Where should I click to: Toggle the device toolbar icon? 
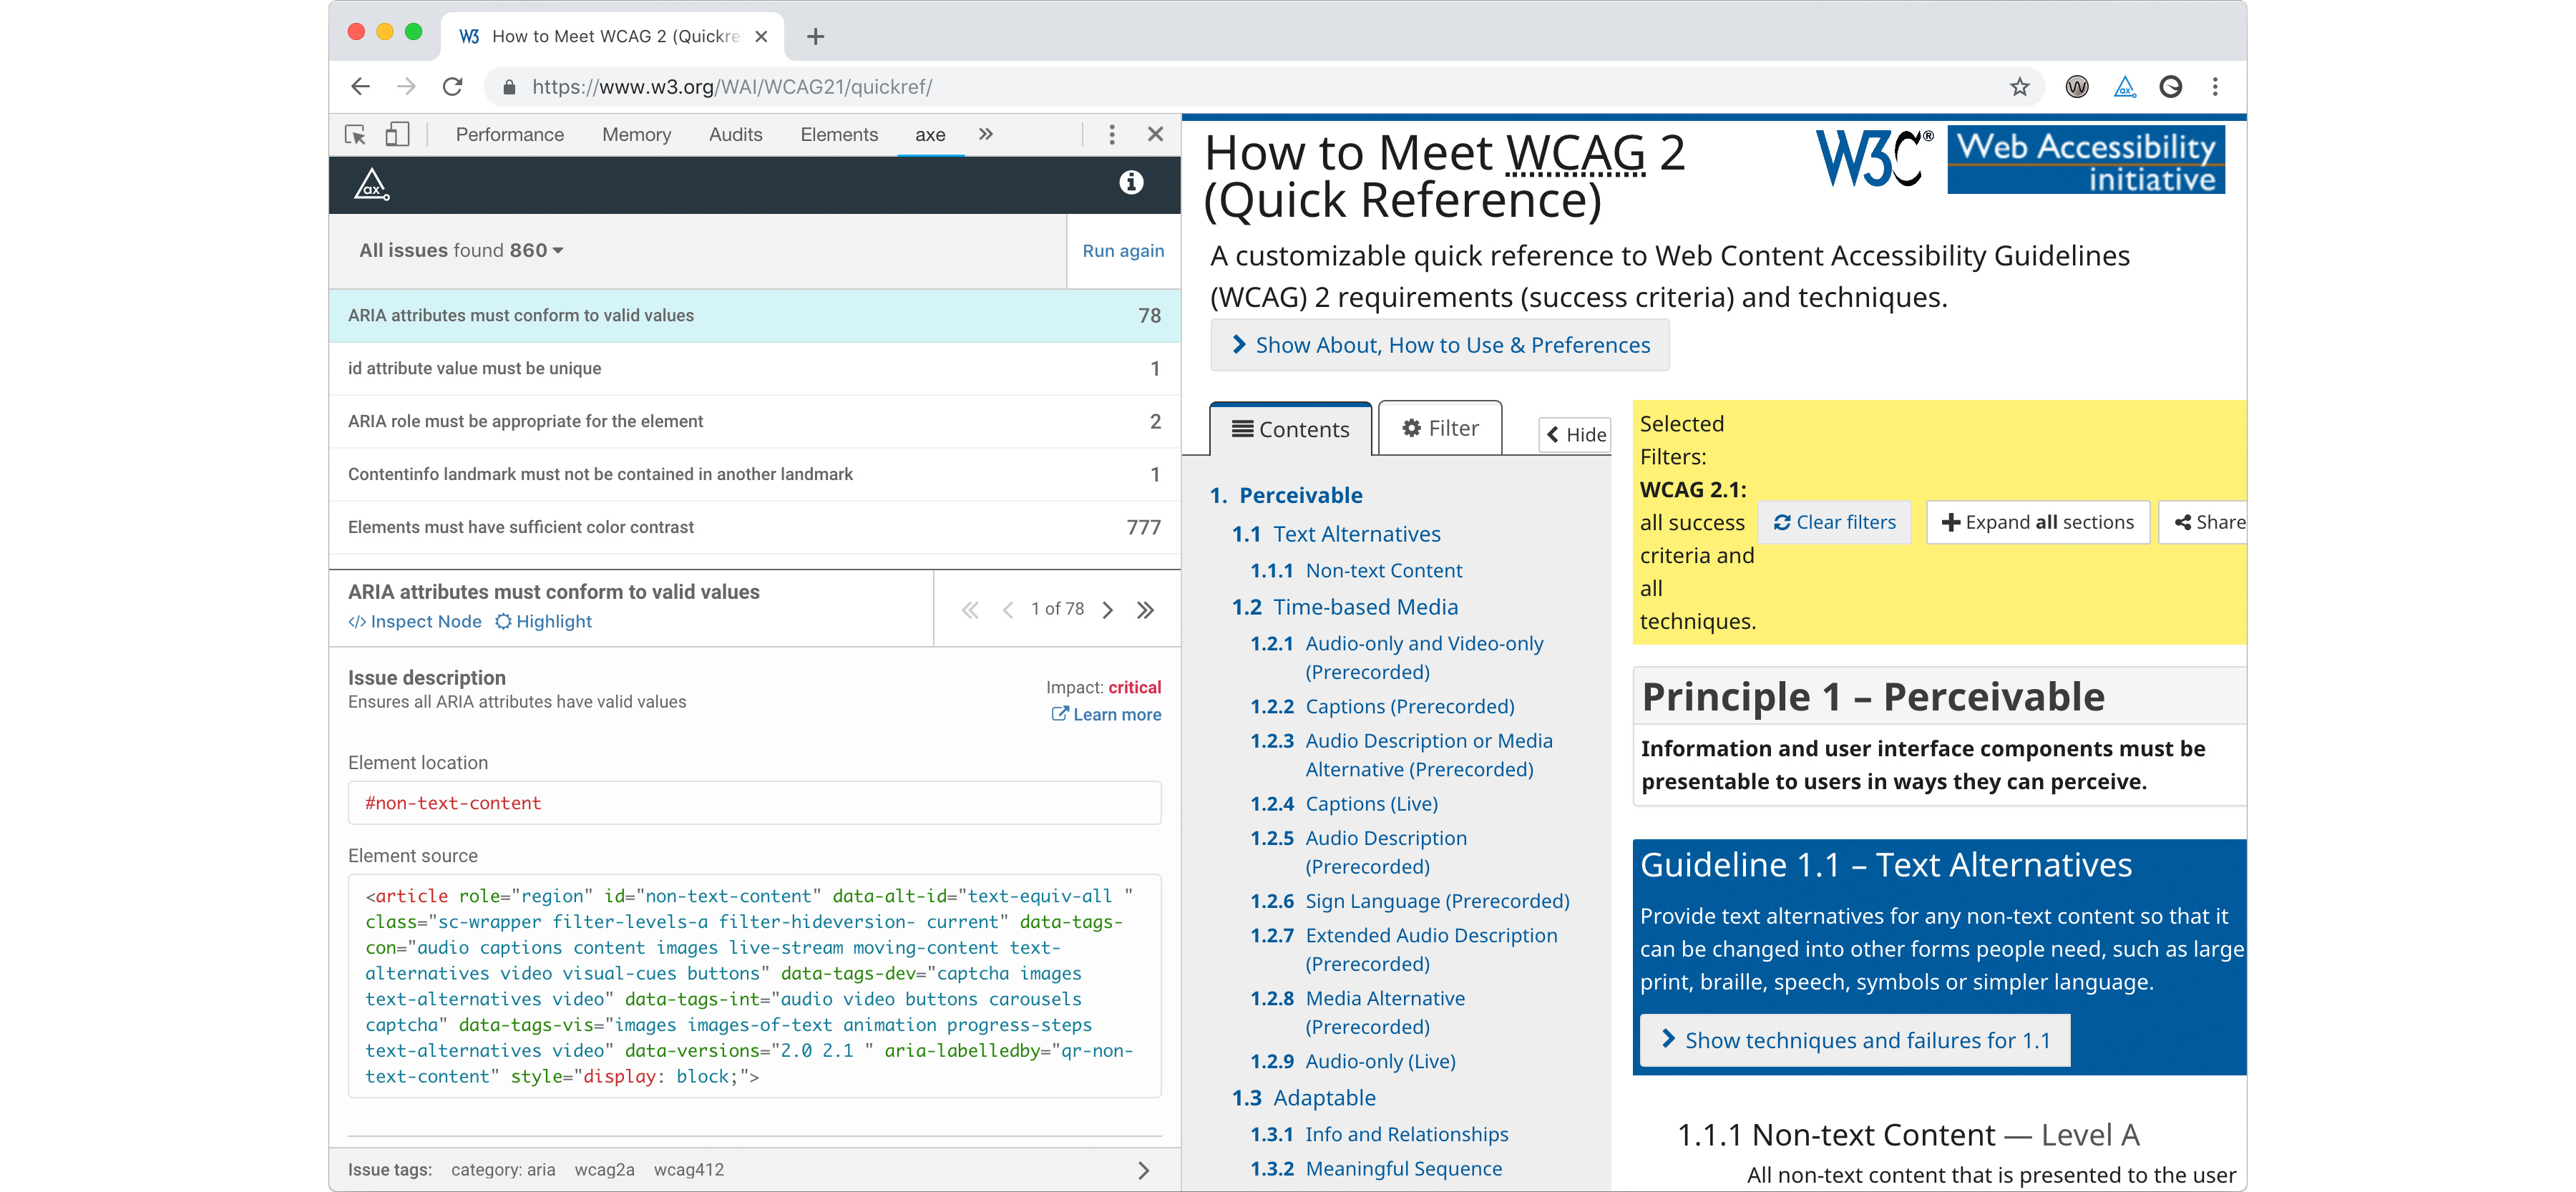pyautogui.click(x=397, y=135)
